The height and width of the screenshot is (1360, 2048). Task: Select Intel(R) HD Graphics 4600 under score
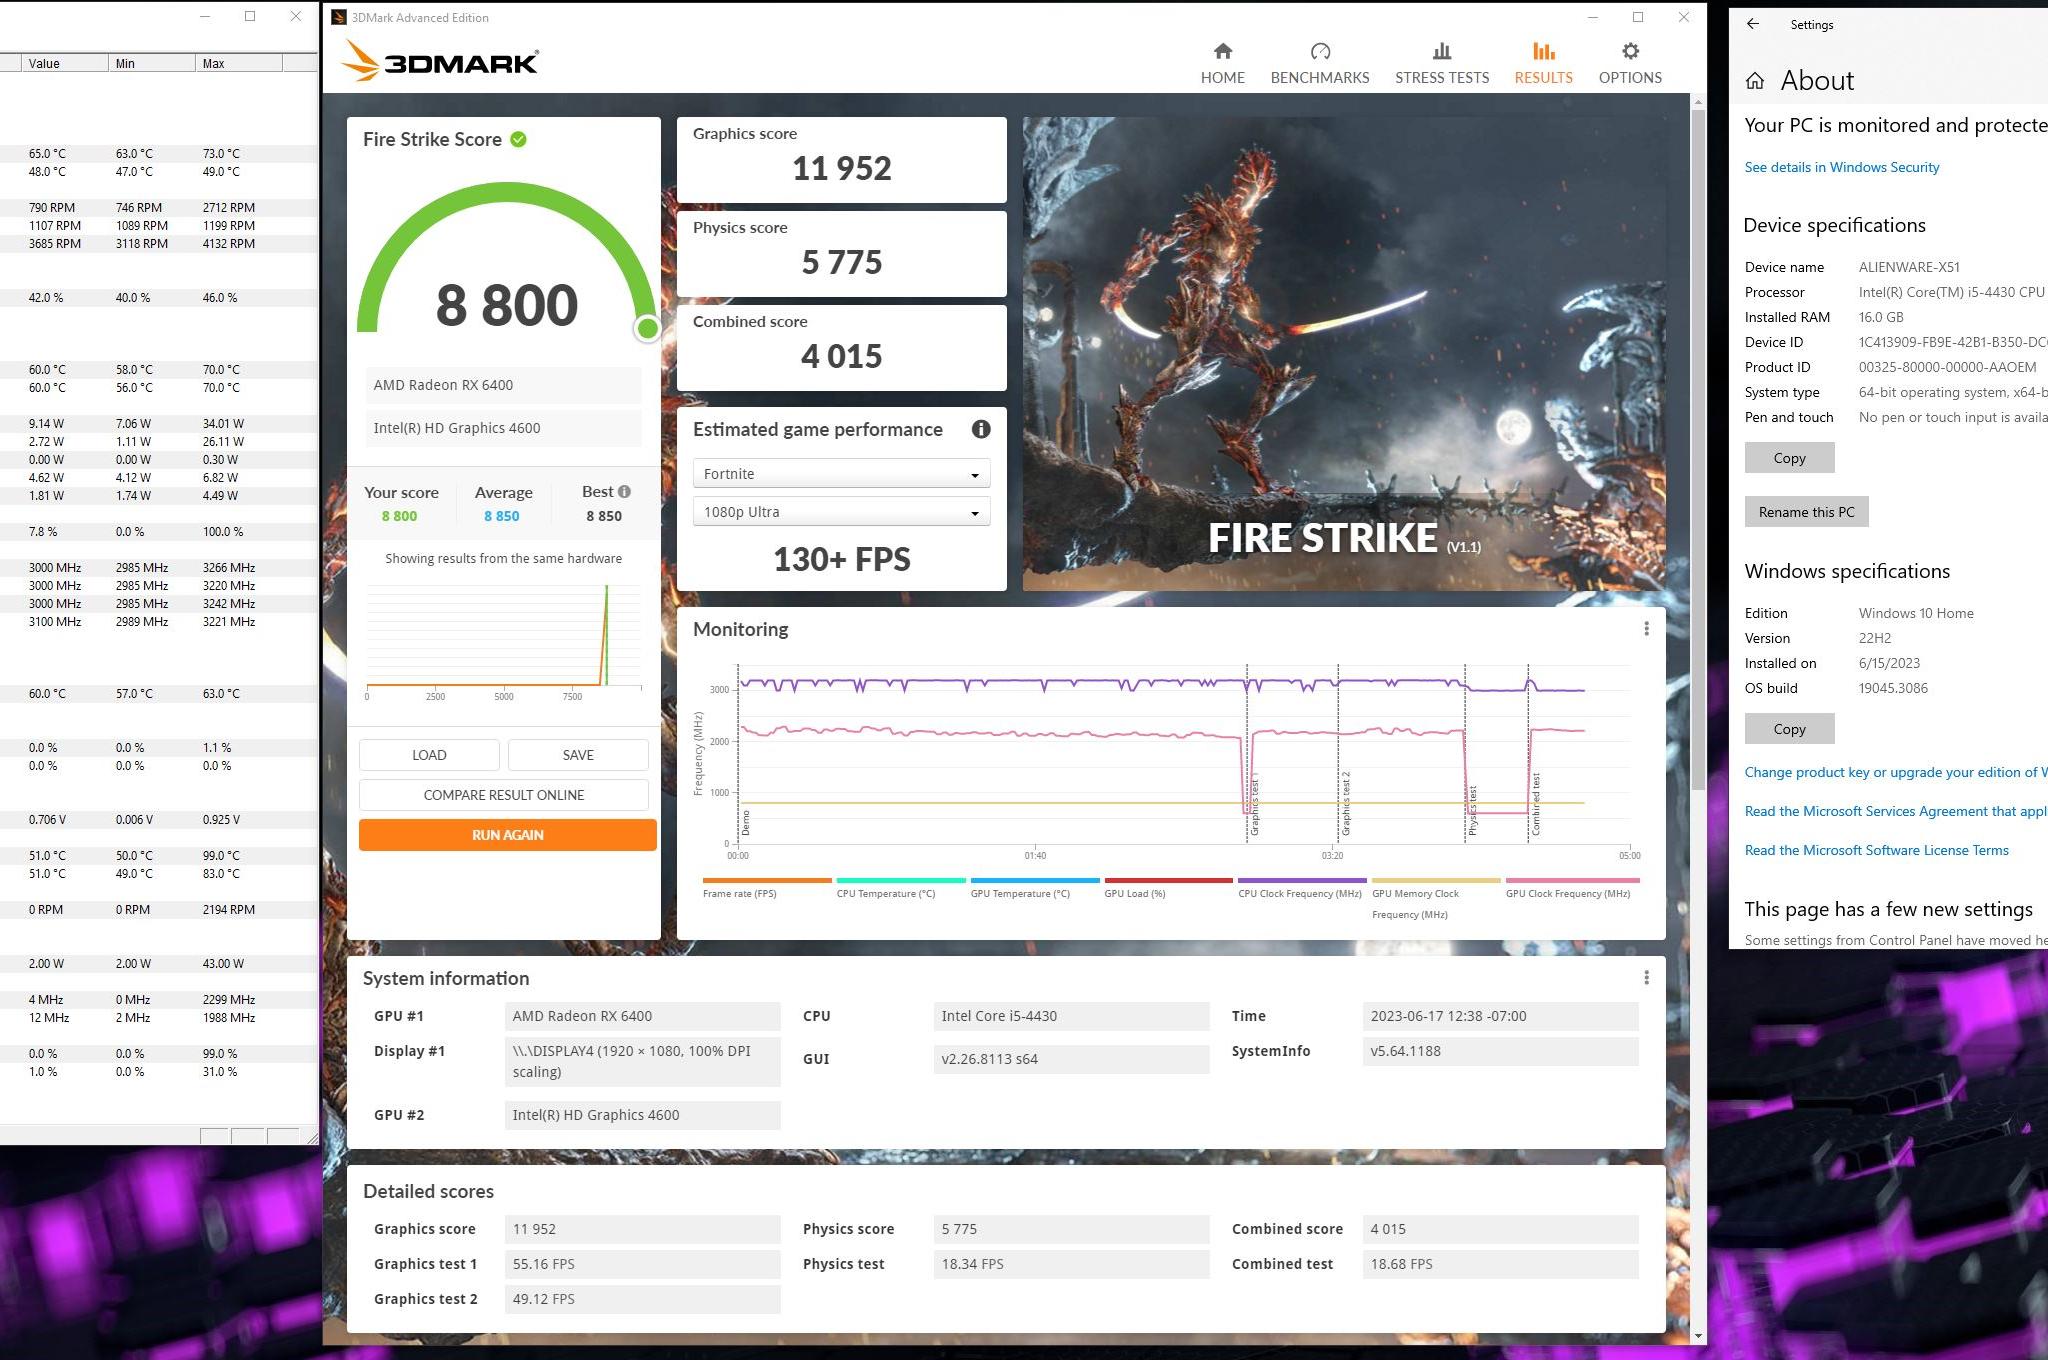click(x=503, y=428)
